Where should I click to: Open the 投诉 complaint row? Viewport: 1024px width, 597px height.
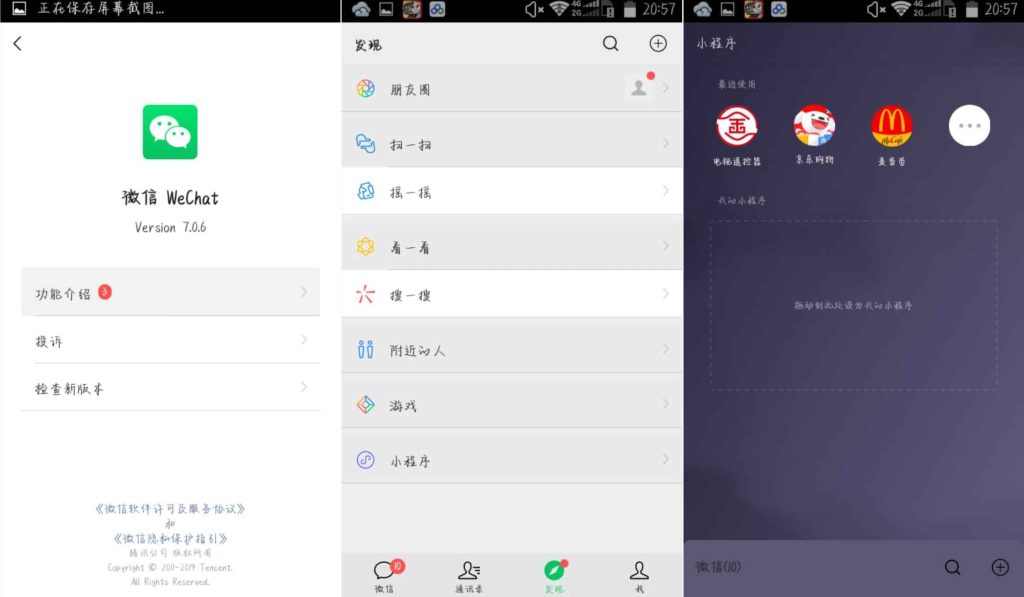170,340
